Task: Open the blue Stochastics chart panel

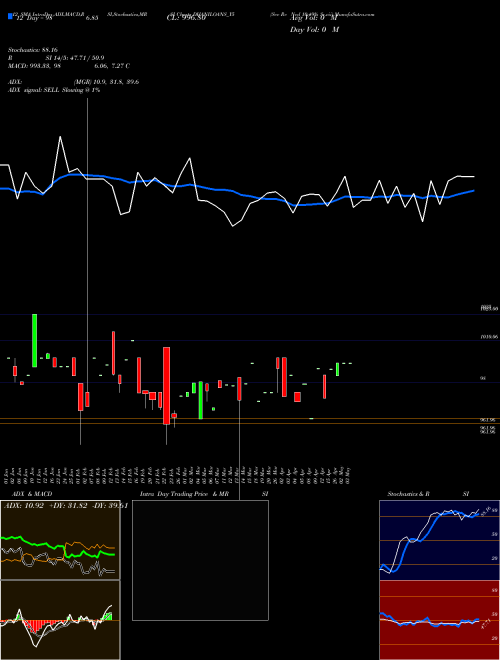Action: coord(439,540)
